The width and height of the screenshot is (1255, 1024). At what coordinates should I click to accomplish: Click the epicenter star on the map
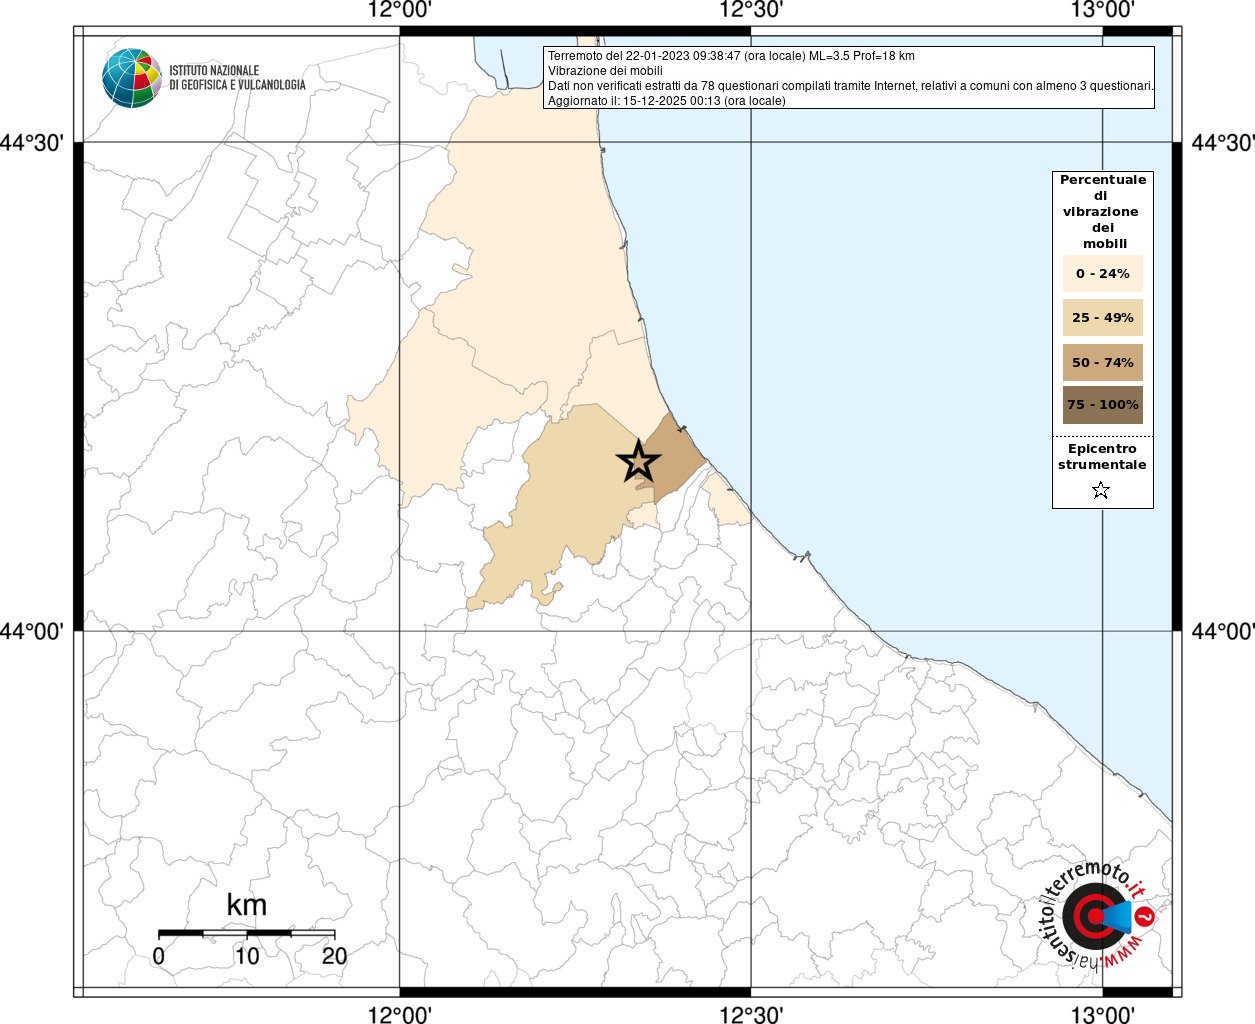point(638,461)
